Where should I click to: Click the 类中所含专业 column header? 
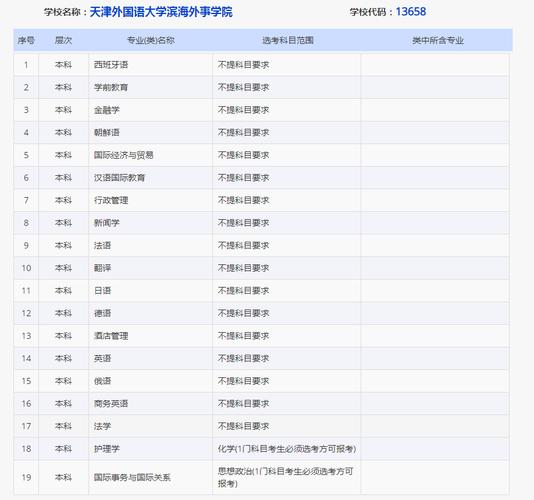coord(438,41)
